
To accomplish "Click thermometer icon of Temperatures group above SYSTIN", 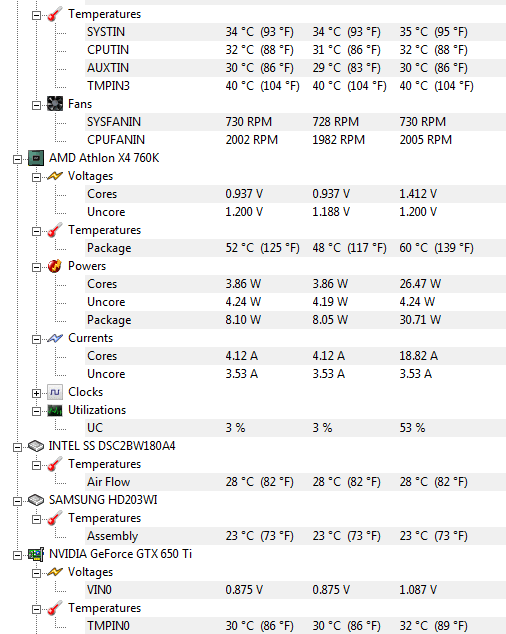I will pyautogui.click(x=55, y=14).
